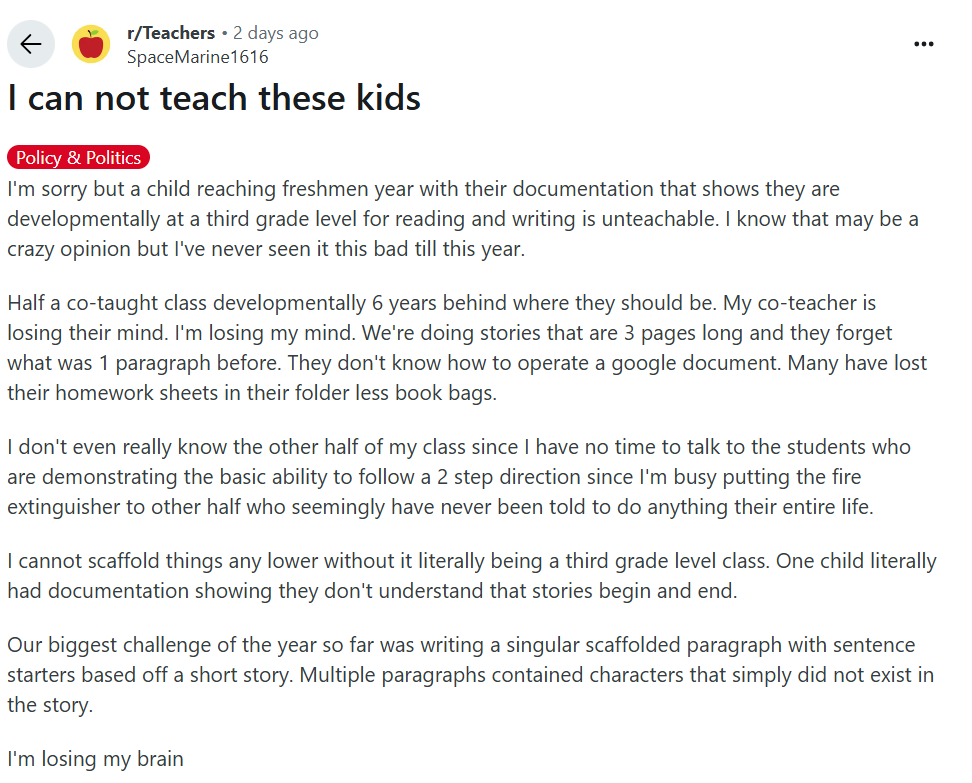Click the paragraph starting 'I'm sorry but a child'
The height and width of the screenshot is (783, 972).
click(x=463, y=219)
